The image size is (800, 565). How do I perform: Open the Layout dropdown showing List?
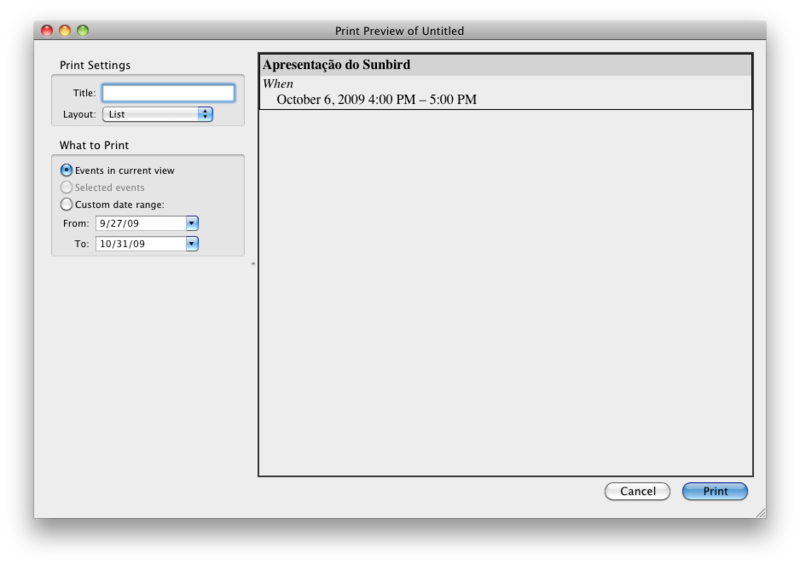[157, 114]
